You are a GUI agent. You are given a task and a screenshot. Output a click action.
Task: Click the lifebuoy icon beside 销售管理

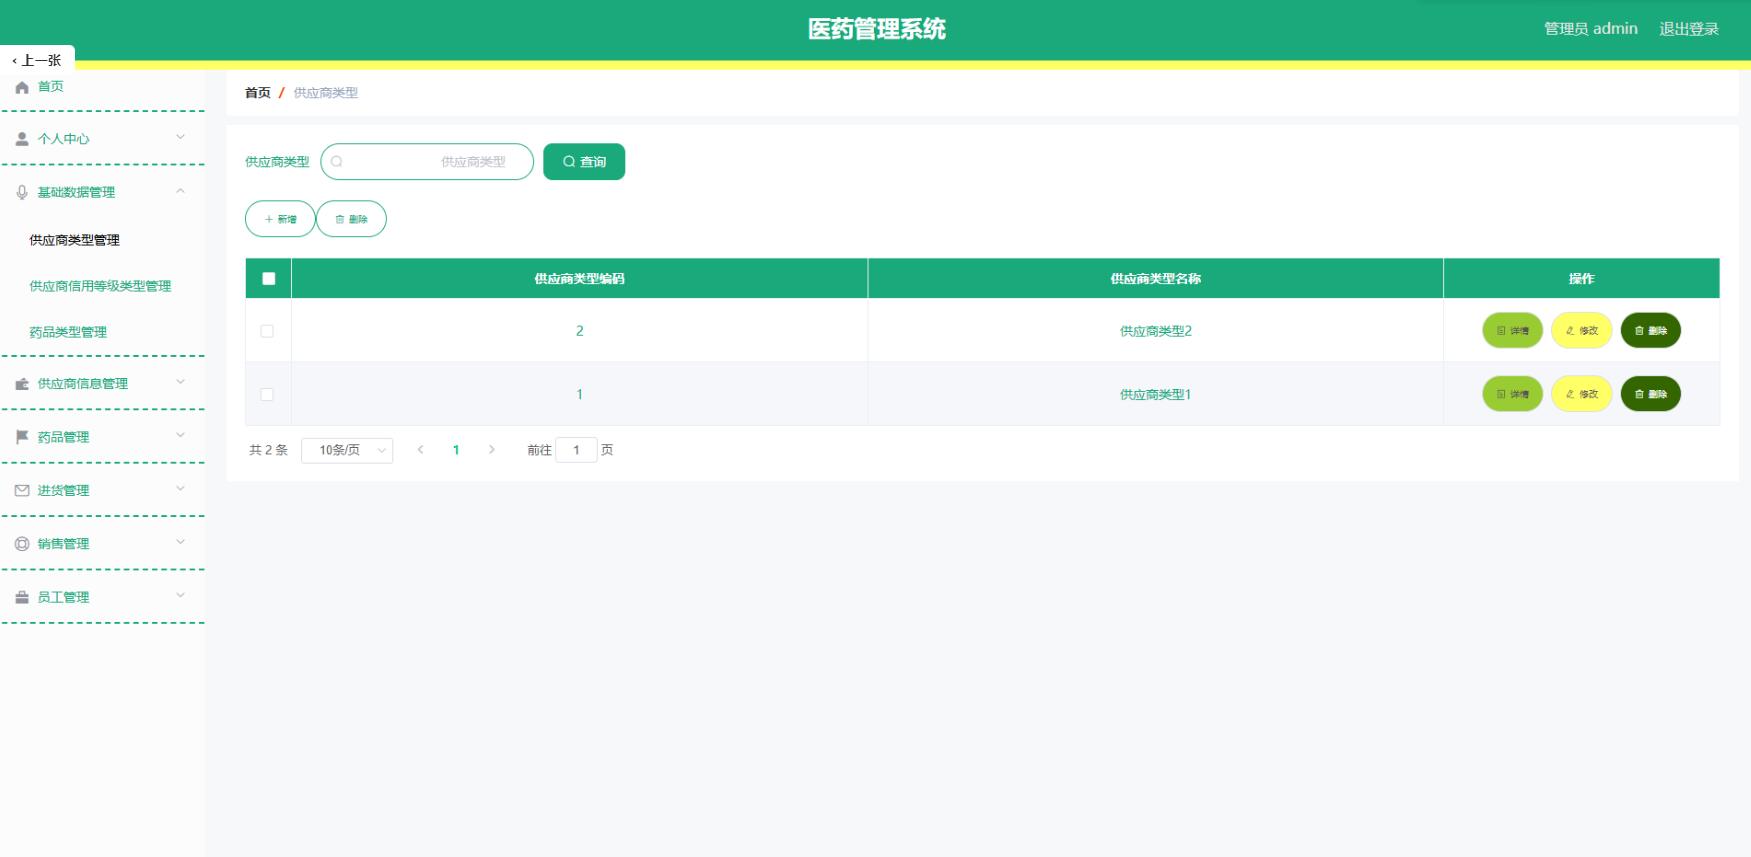pos(22,544)
